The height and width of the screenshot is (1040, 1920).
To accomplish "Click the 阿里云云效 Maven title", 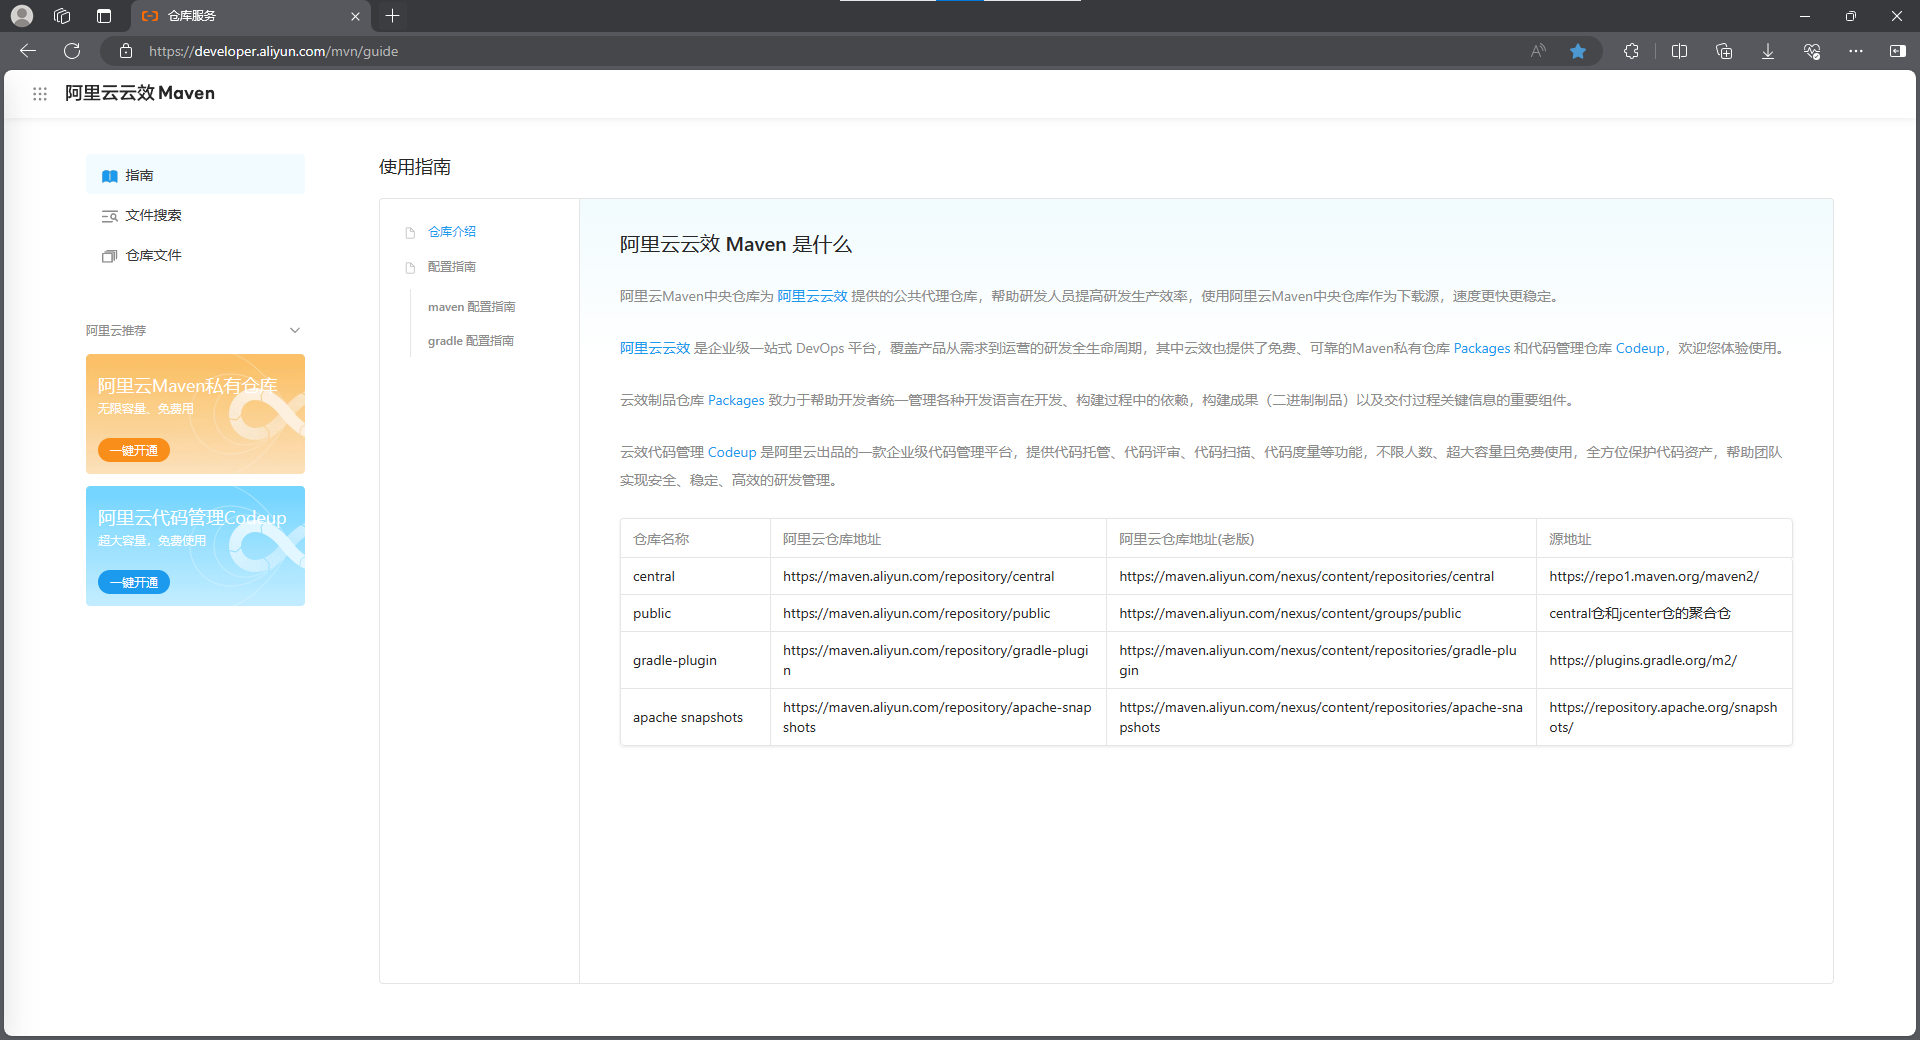I will [x=140, y=93].
